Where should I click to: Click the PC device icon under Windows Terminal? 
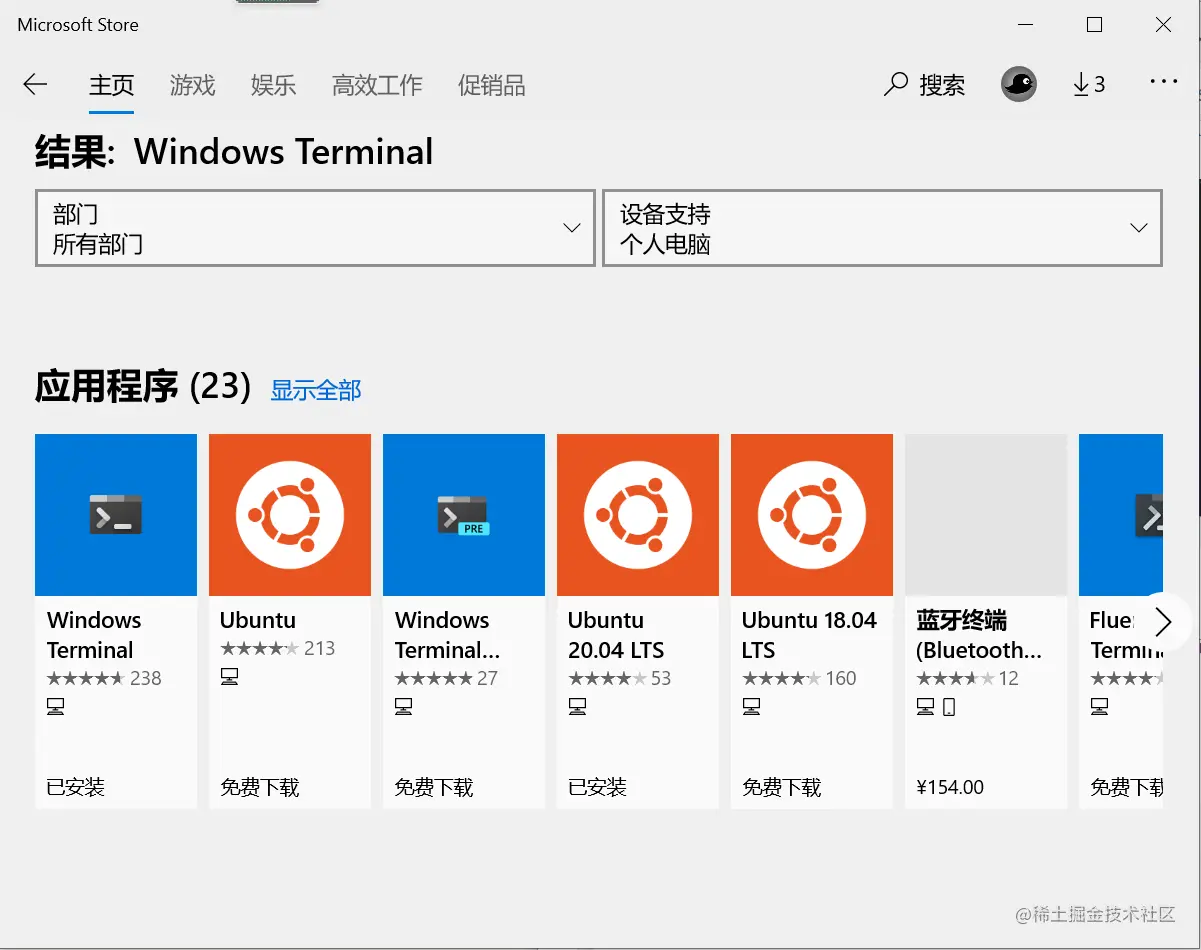56,707
